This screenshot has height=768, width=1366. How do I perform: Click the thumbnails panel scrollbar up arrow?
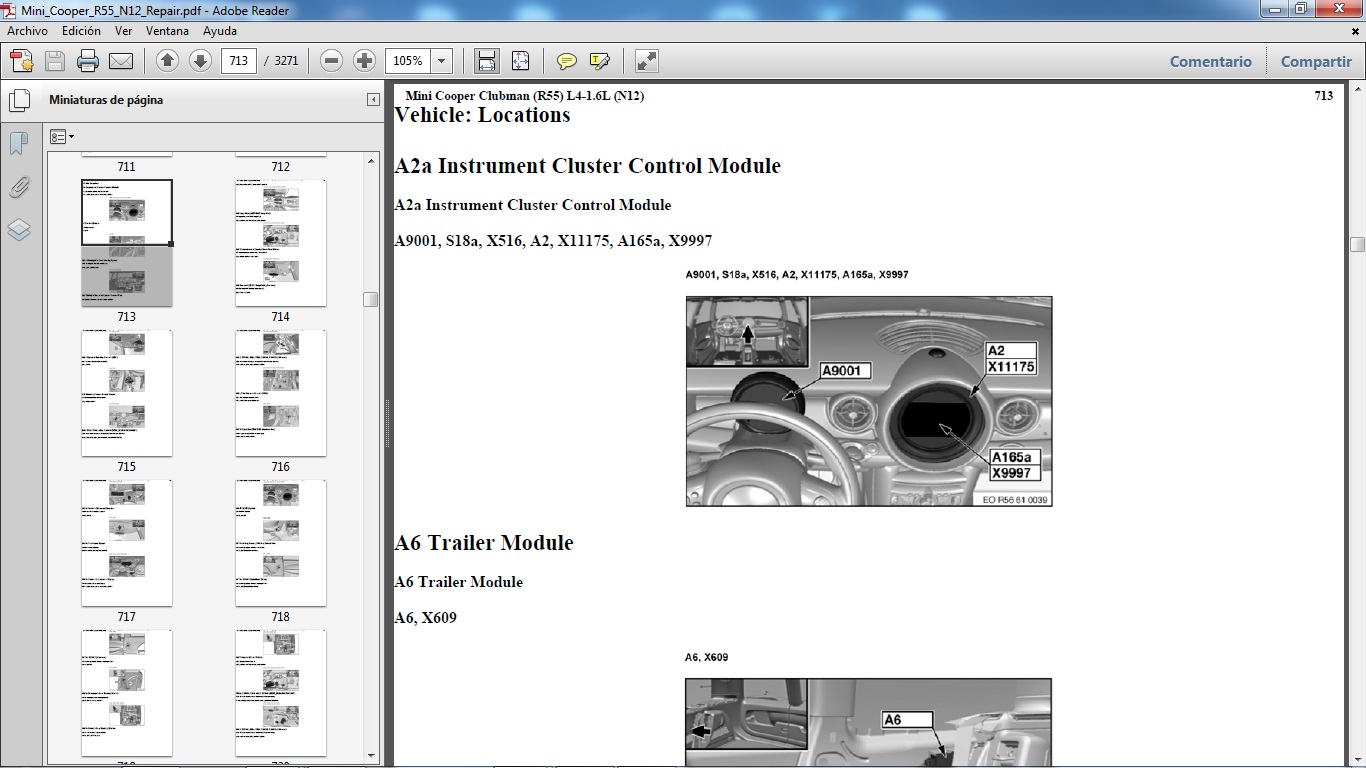coord(371,160)
